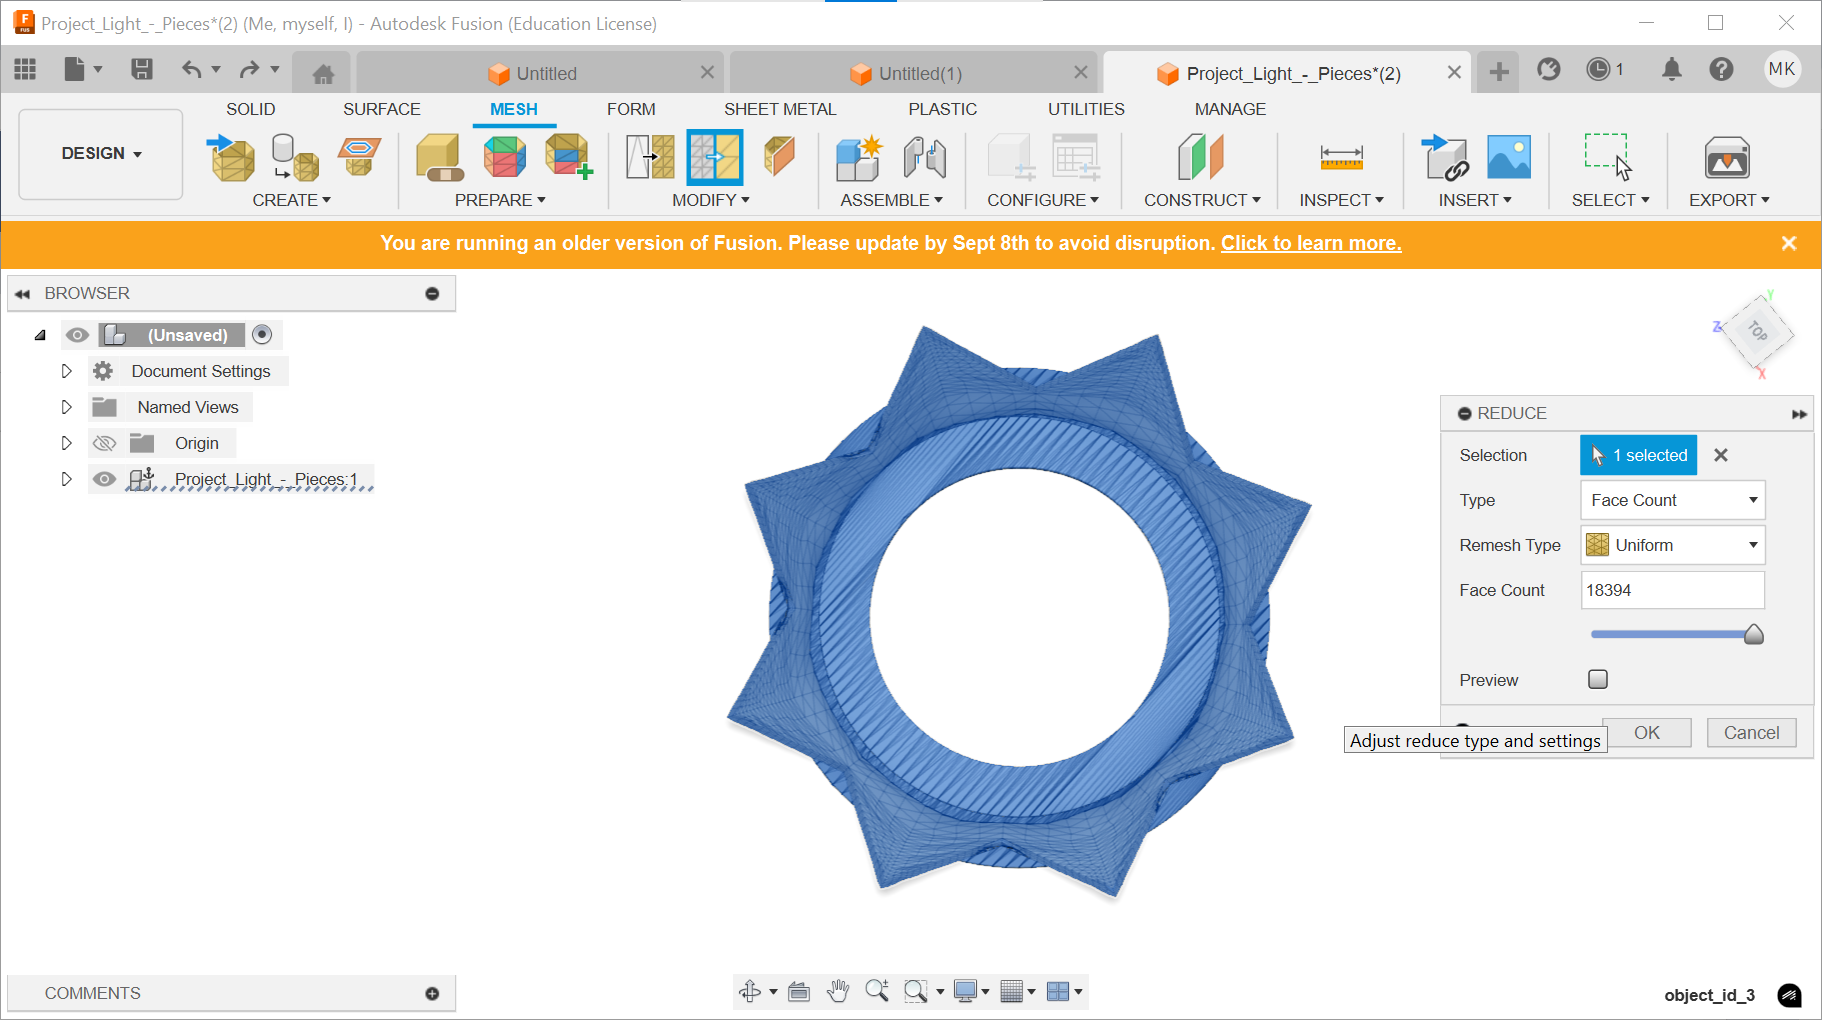The image size is (1822, 1020).
Task: Click the Joint icon in Assemble
Action: [924, 158]
